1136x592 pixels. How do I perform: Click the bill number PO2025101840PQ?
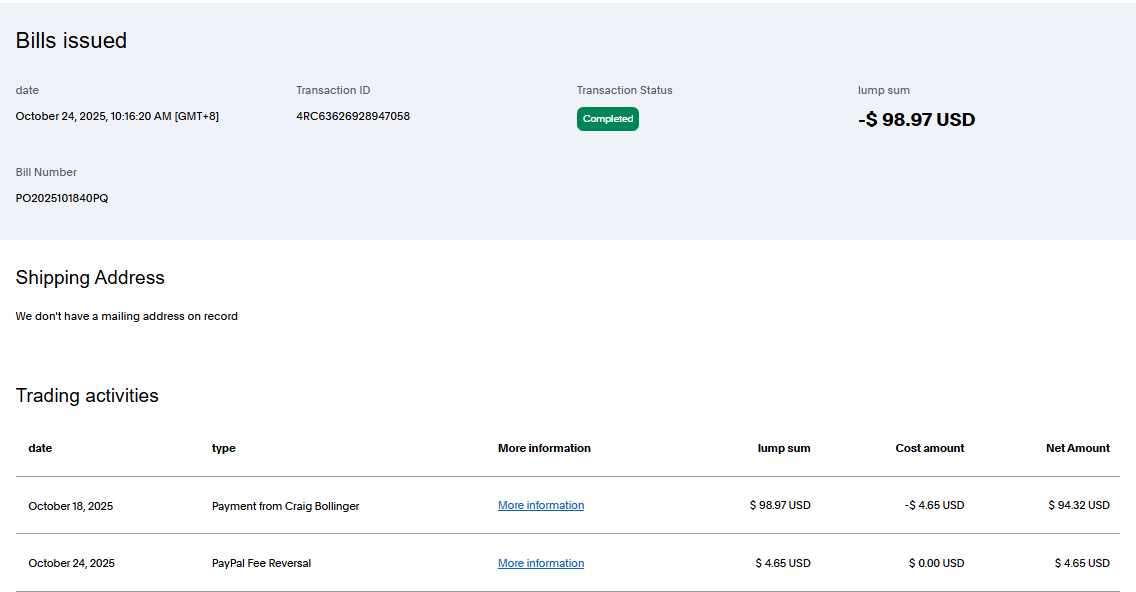[62, 198]
